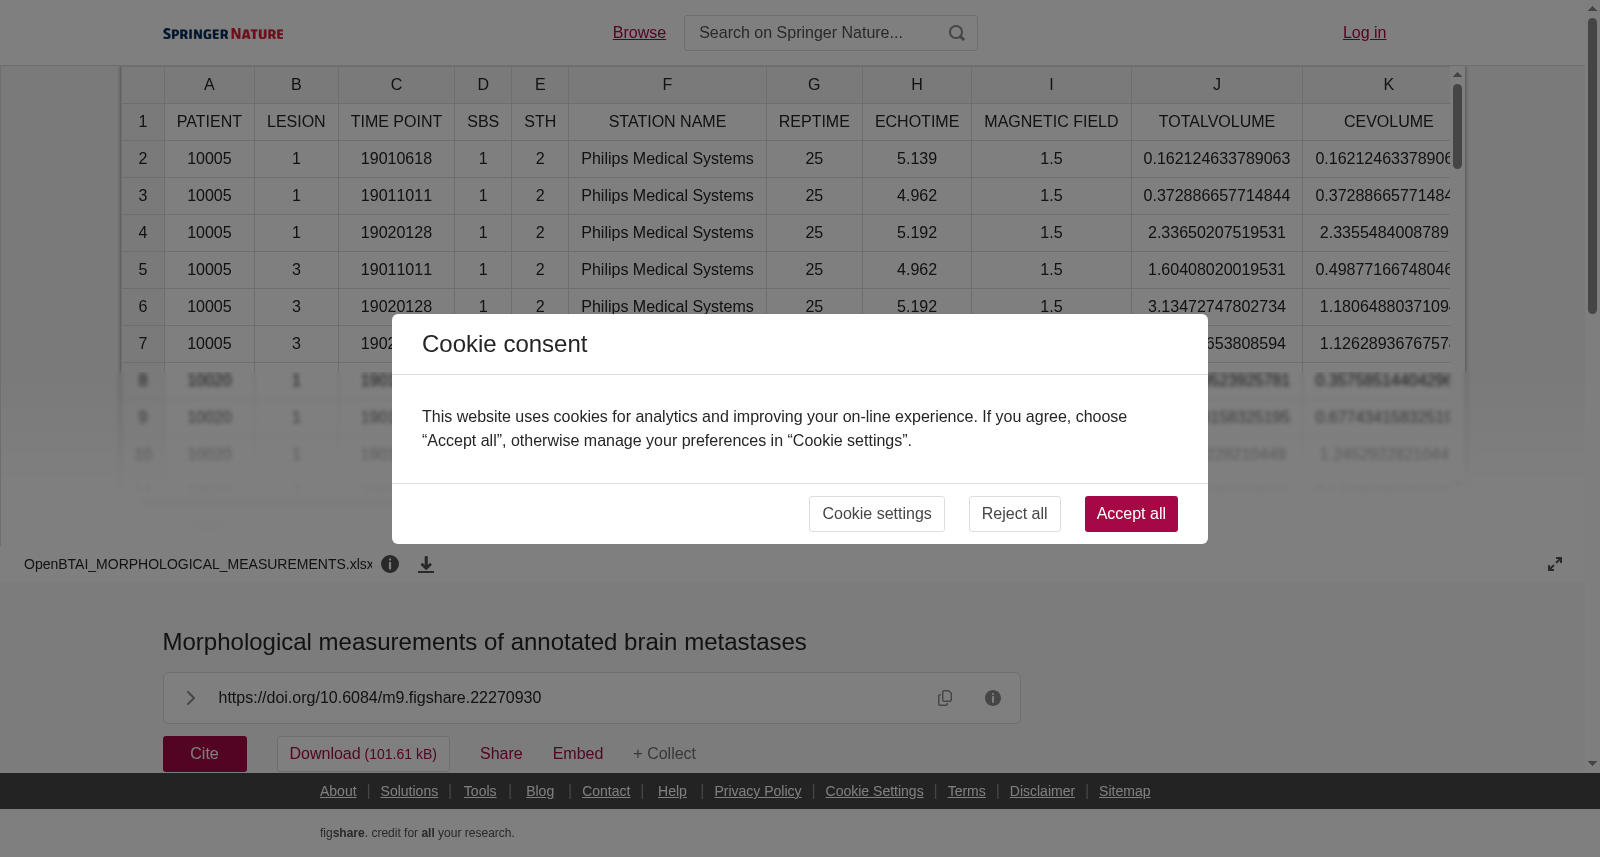Download the 101.61 kB file

(363, 754)
